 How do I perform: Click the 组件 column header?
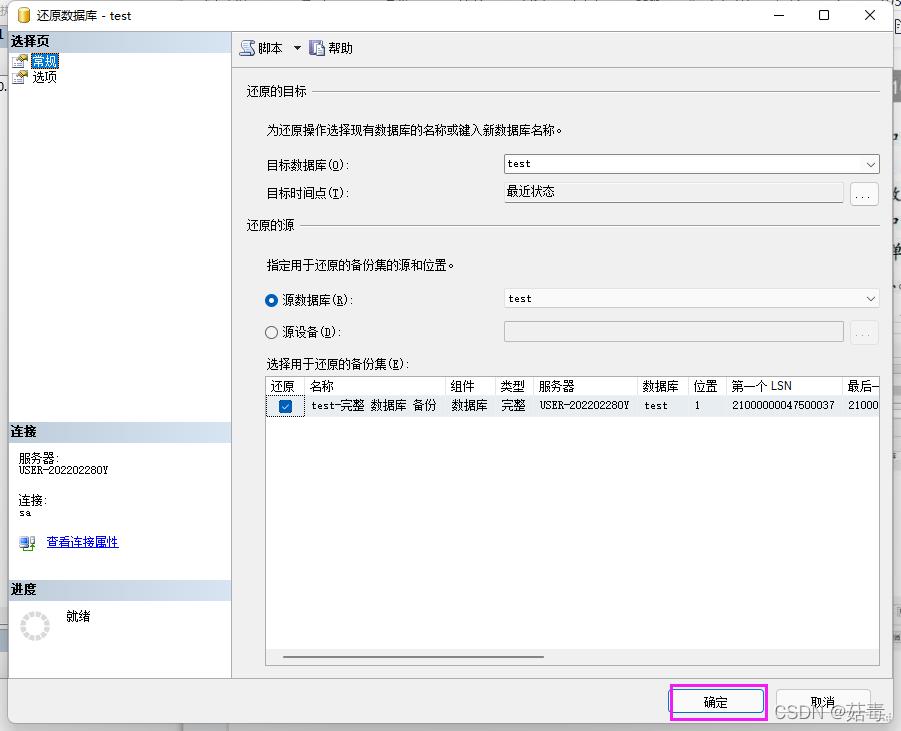pyautogui.click(x=470, y=386)
